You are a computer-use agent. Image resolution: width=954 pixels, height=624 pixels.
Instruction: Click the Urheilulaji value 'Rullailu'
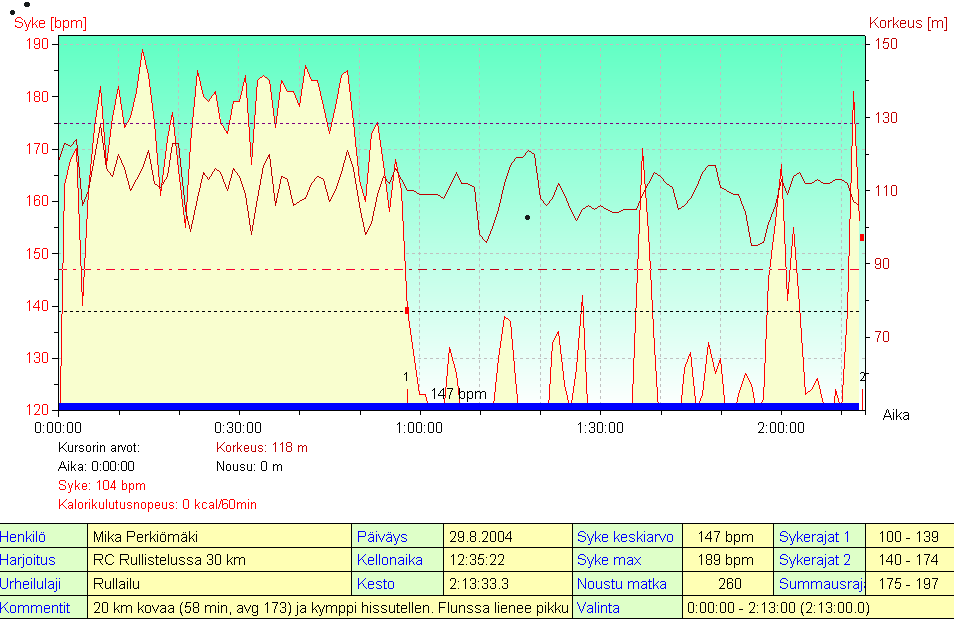[117, 584]
